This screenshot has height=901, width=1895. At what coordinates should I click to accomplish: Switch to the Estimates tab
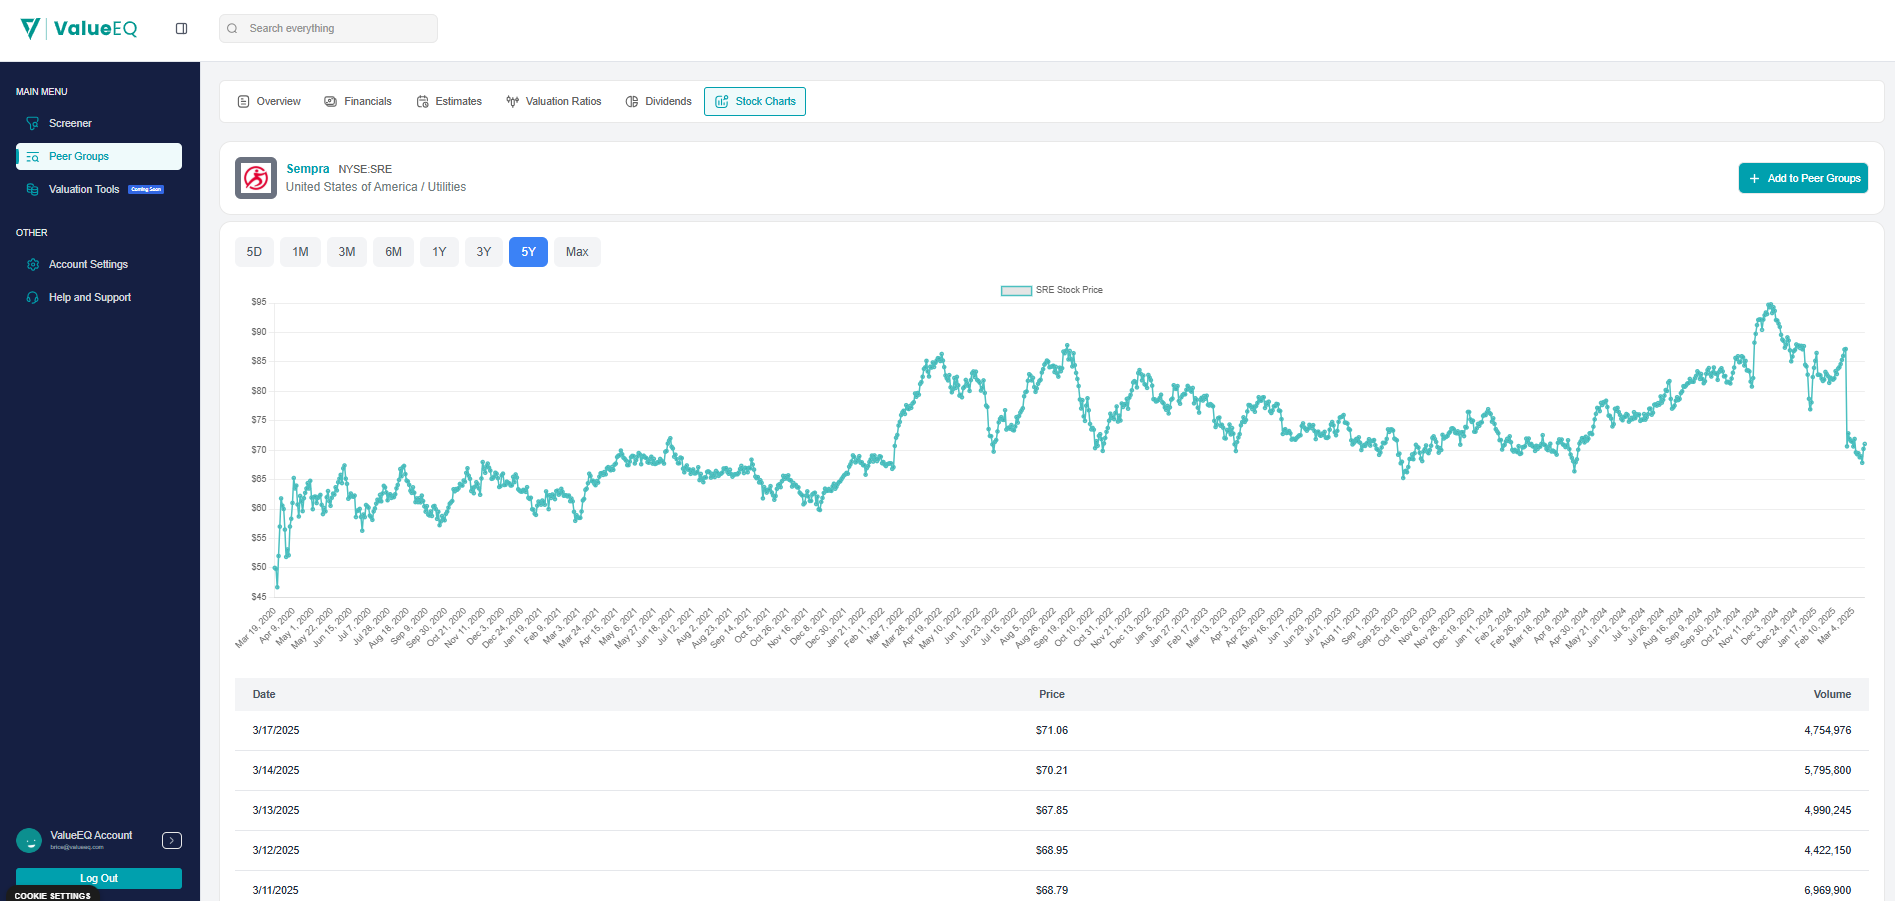(x=449, y=101)
